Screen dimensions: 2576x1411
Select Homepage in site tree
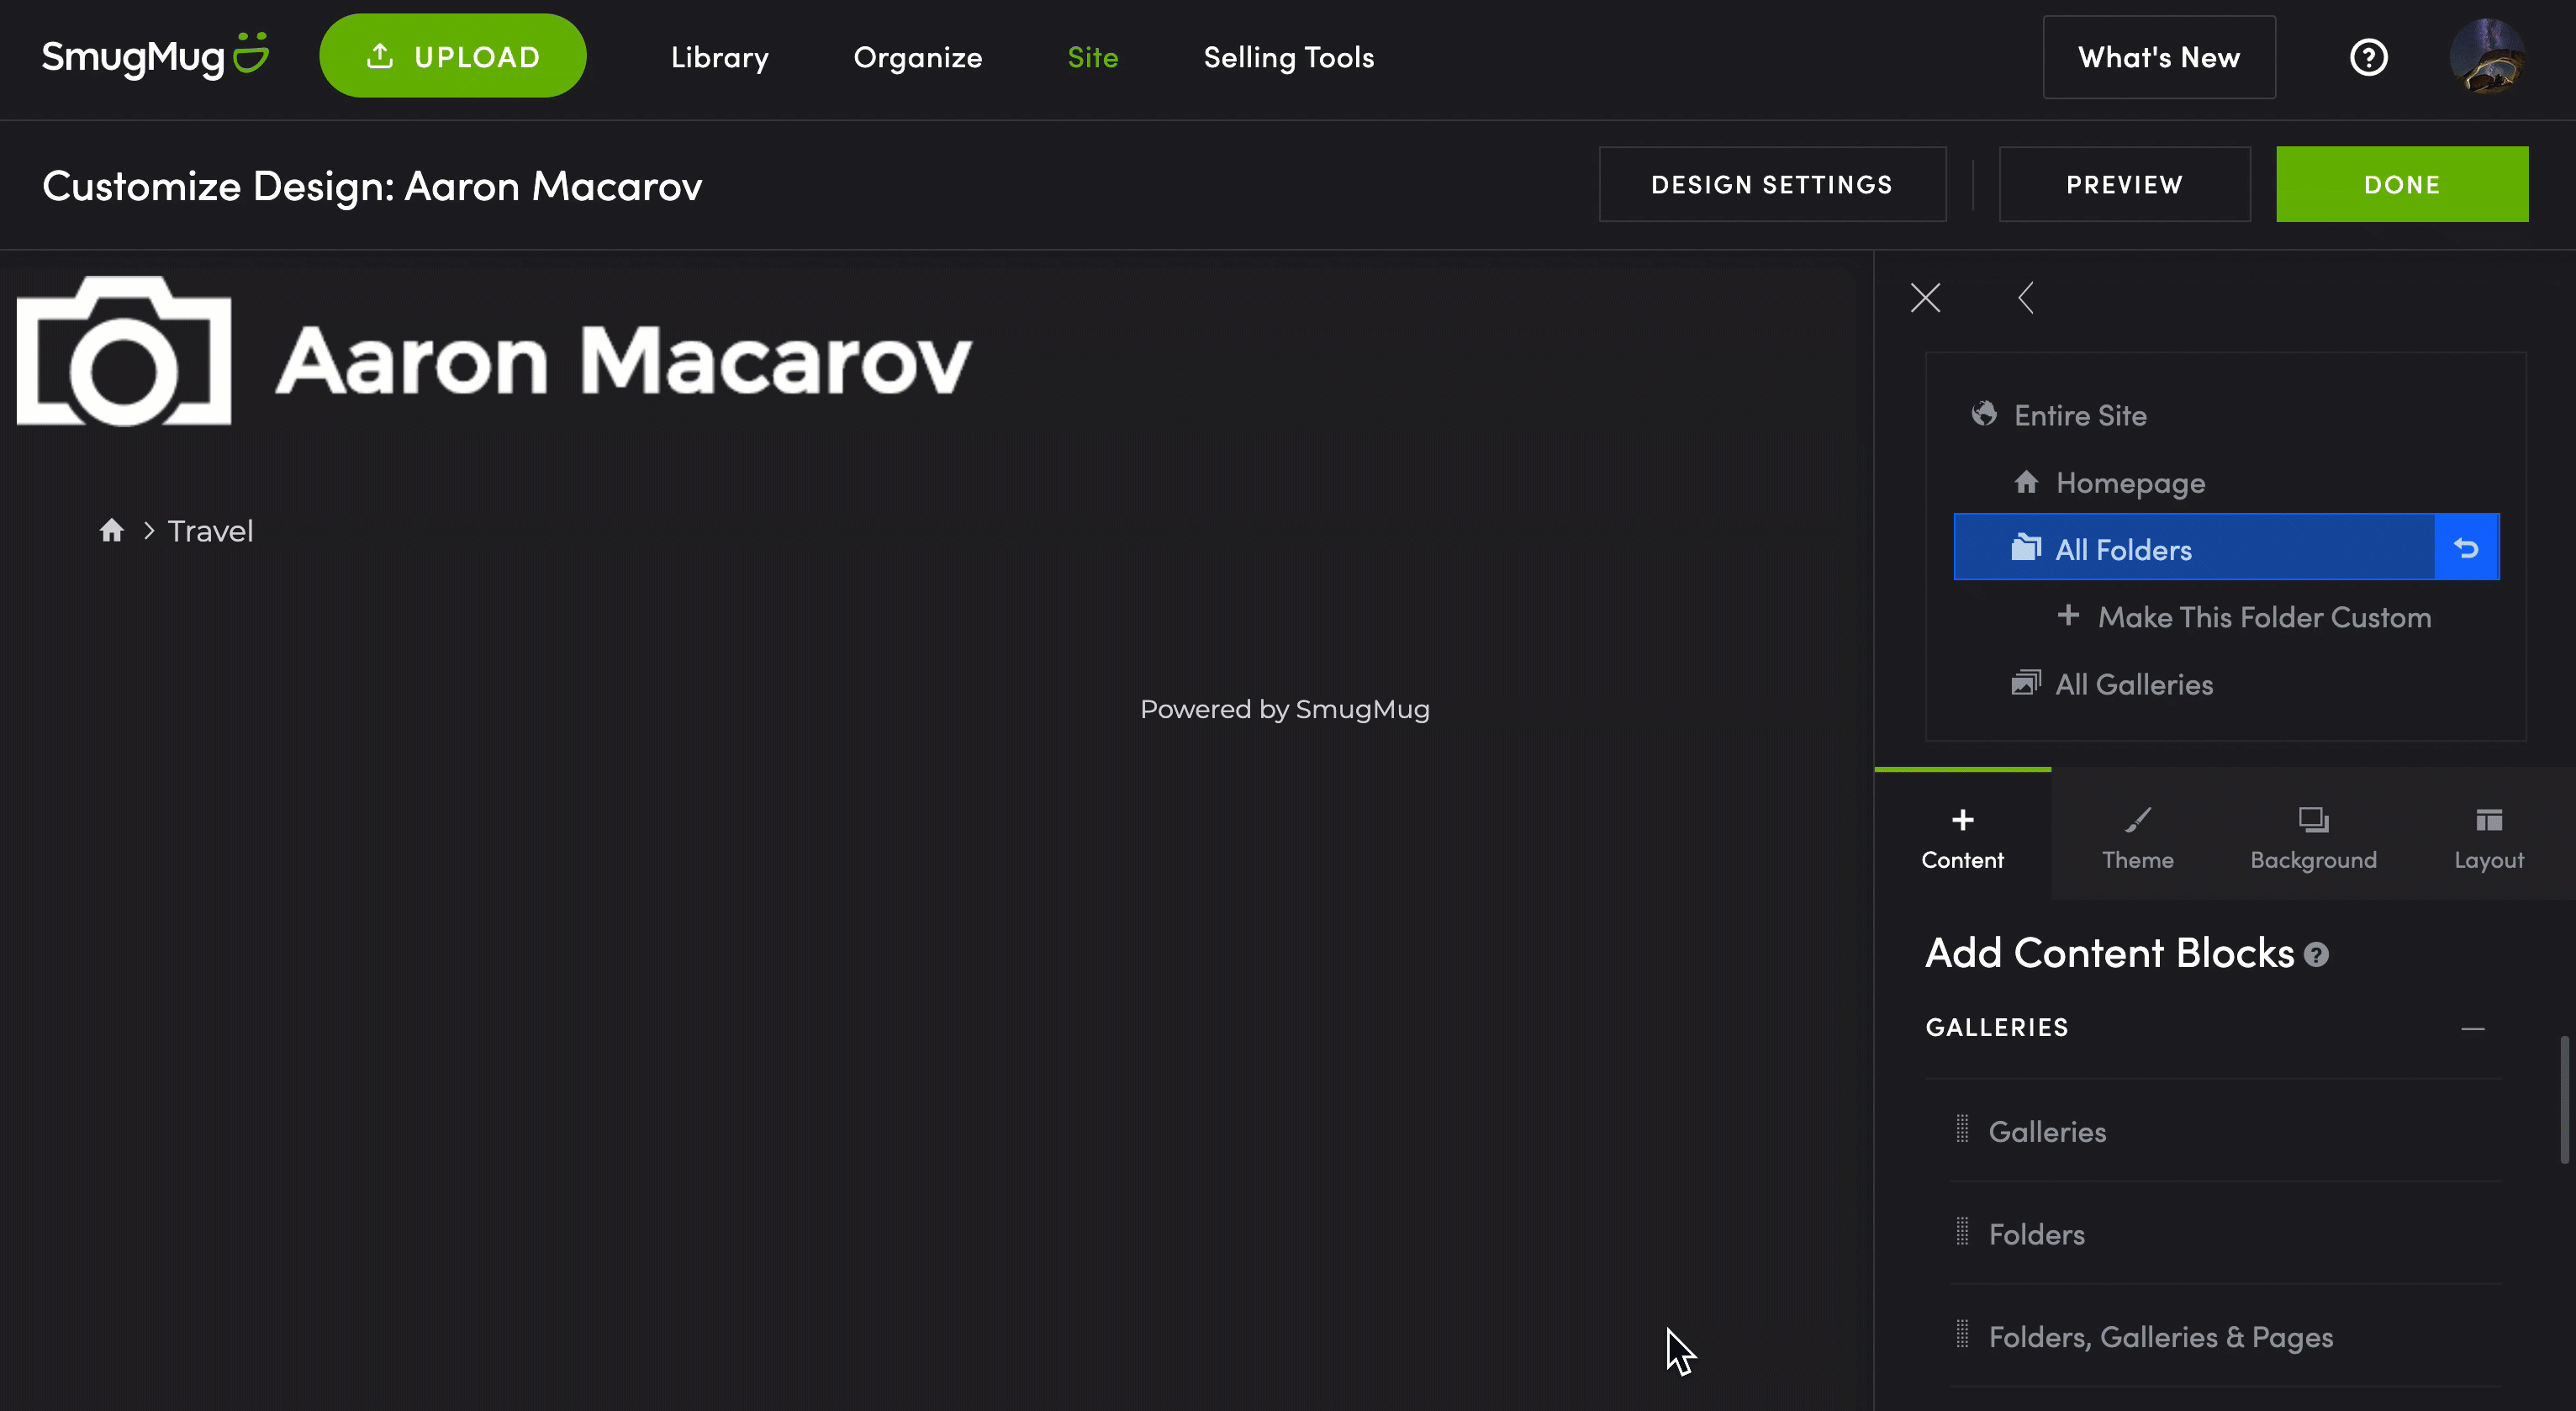click(x=2129, y=483)
